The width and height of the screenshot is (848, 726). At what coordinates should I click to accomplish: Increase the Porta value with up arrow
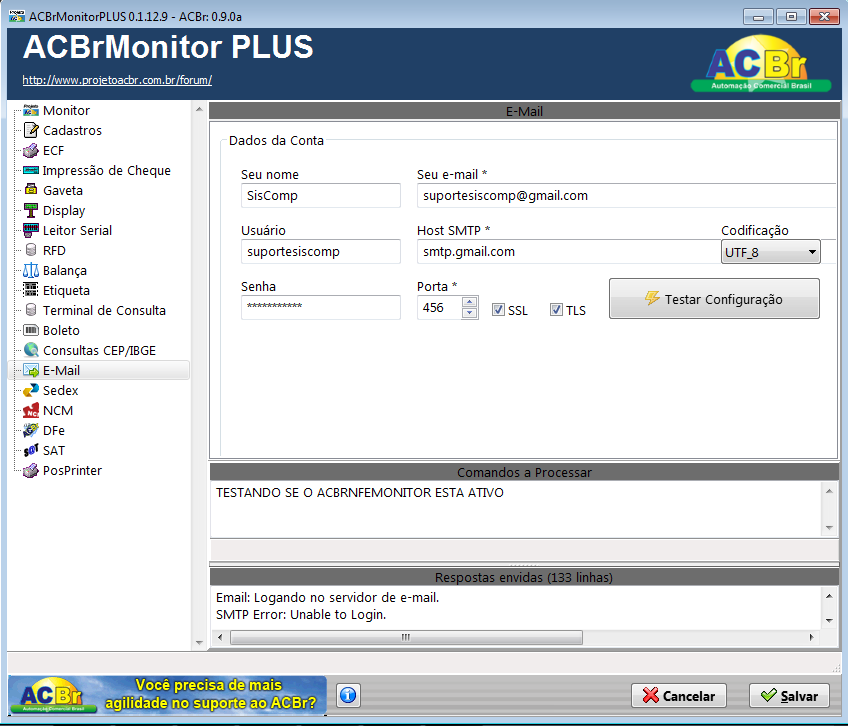click(x=469, y=302)
